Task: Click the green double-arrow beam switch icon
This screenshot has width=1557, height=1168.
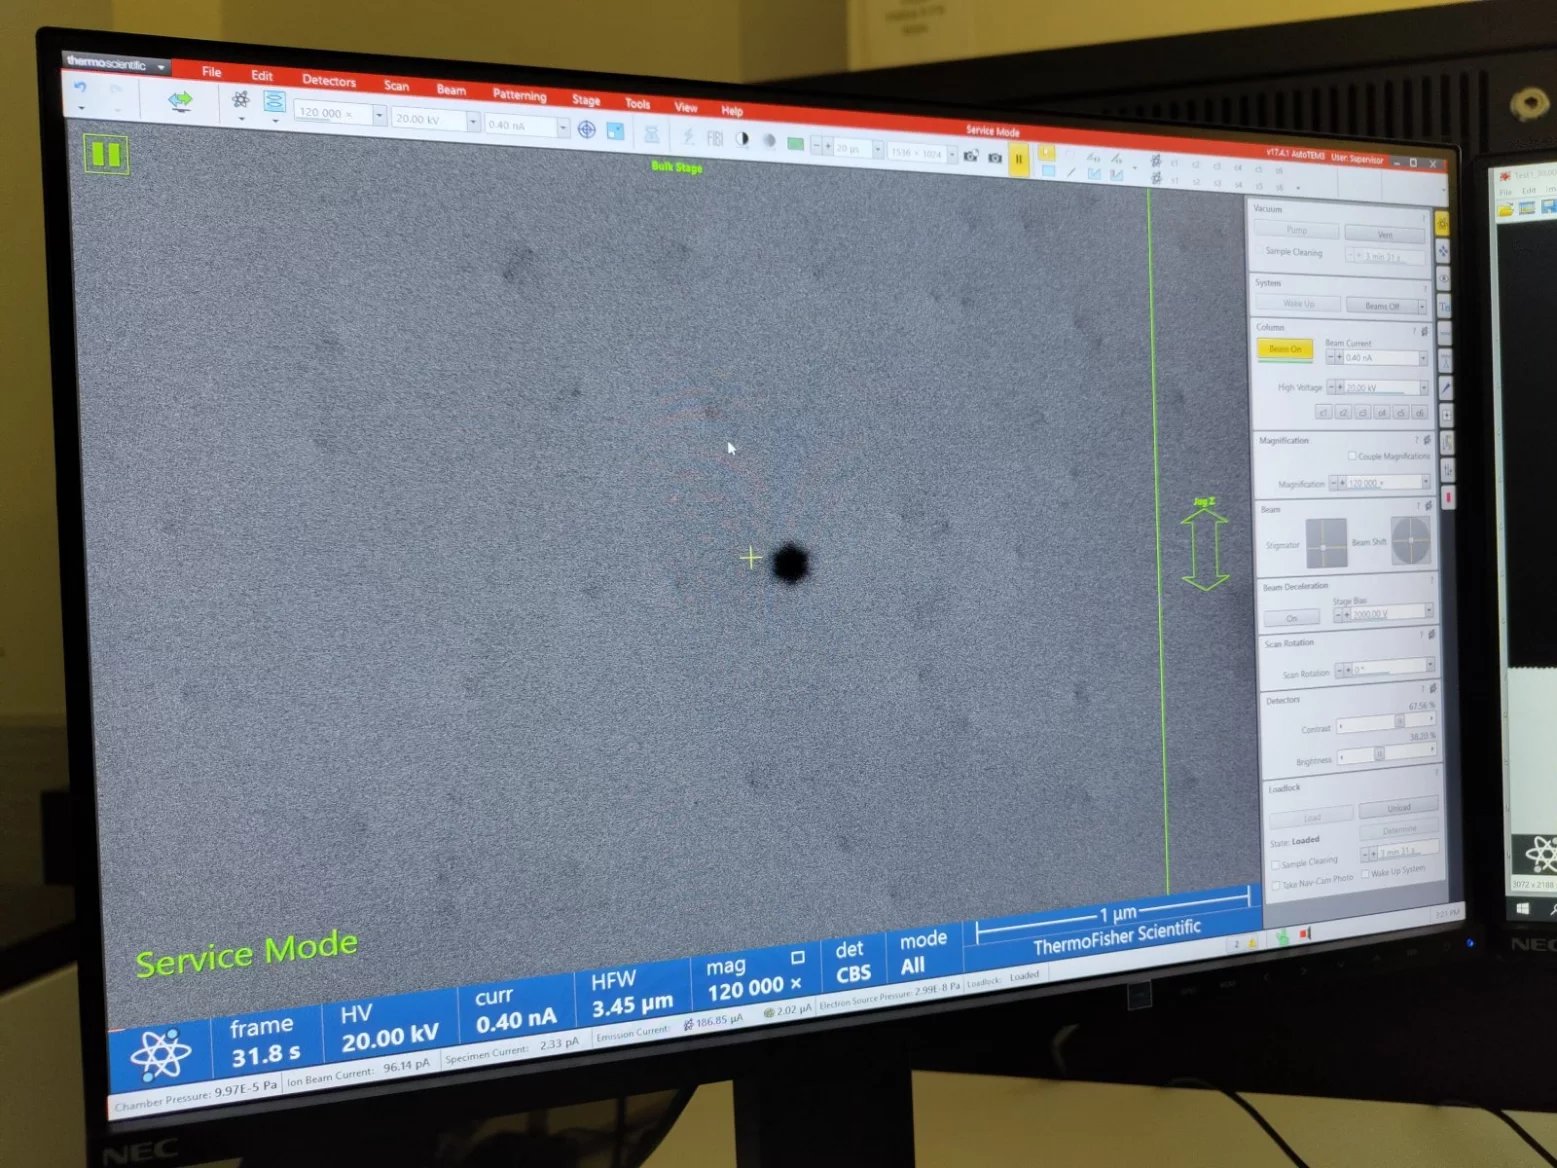Action: tap(180, 100)
